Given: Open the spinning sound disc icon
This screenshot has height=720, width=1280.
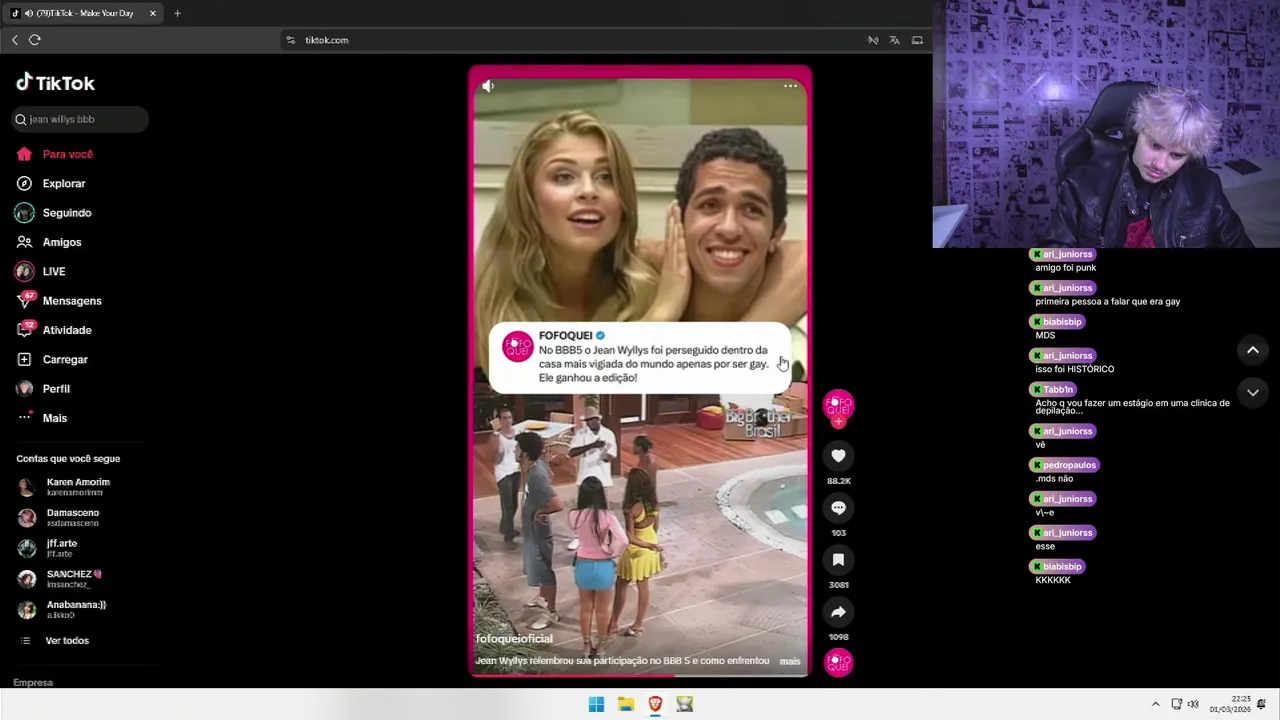Looking at the screenshot, I should click(x=838, y=662).
